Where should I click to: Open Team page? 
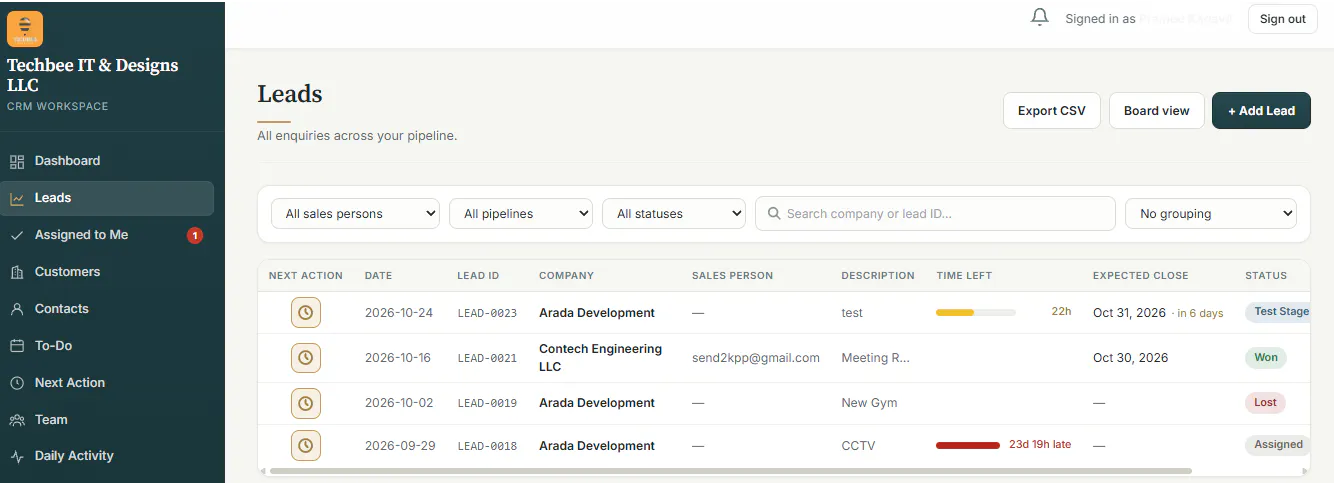pyautogui.click(x=107, y=420)
